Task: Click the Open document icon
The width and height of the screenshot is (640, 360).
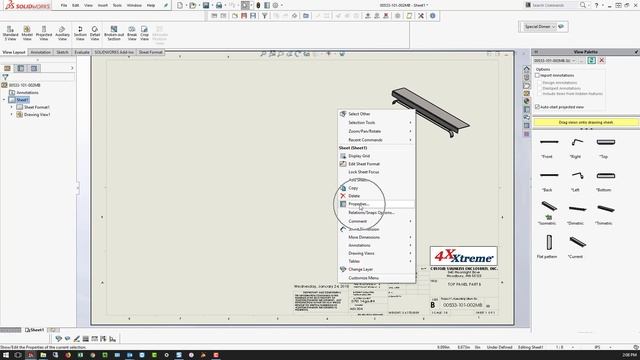Action: click(x=193, y=5)
